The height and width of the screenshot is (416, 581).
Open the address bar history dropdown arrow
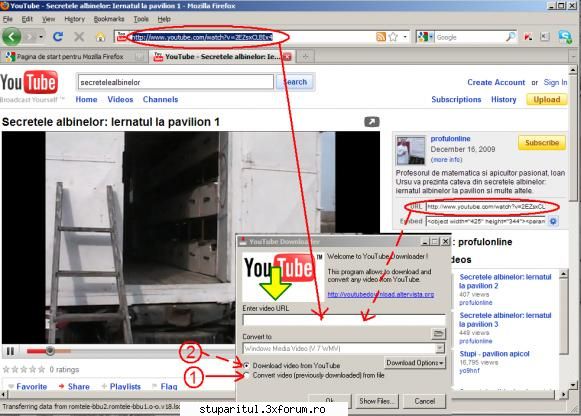click(x=405, y=37)
